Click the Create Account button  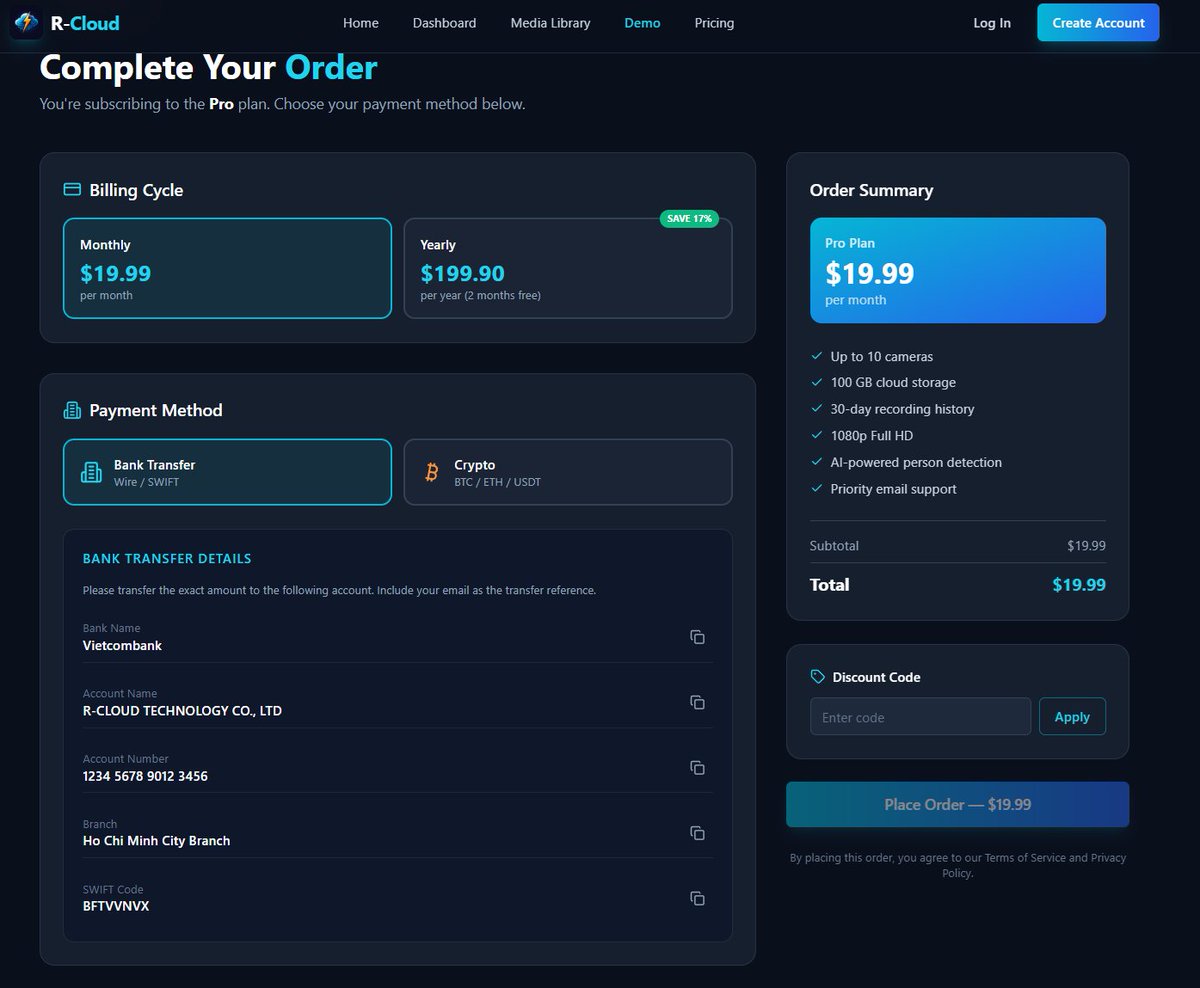pyautogui.click(x=1098, y=23)
